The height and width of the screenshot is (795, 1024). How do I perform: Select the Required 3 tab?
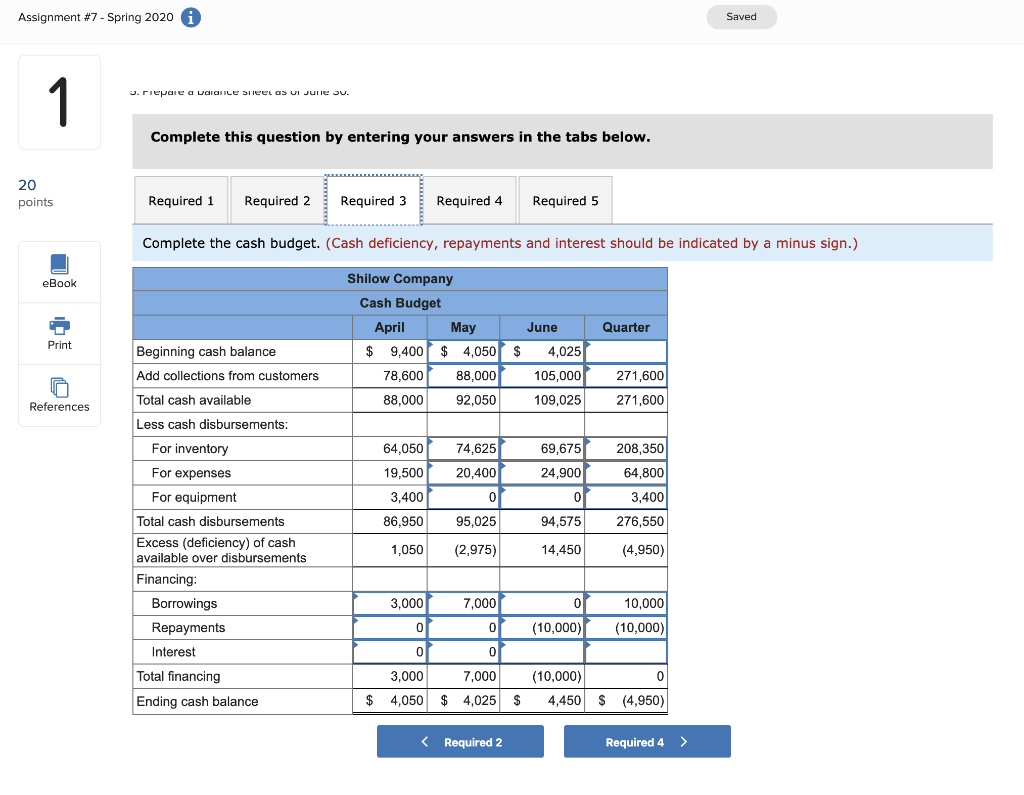[373, 200]
